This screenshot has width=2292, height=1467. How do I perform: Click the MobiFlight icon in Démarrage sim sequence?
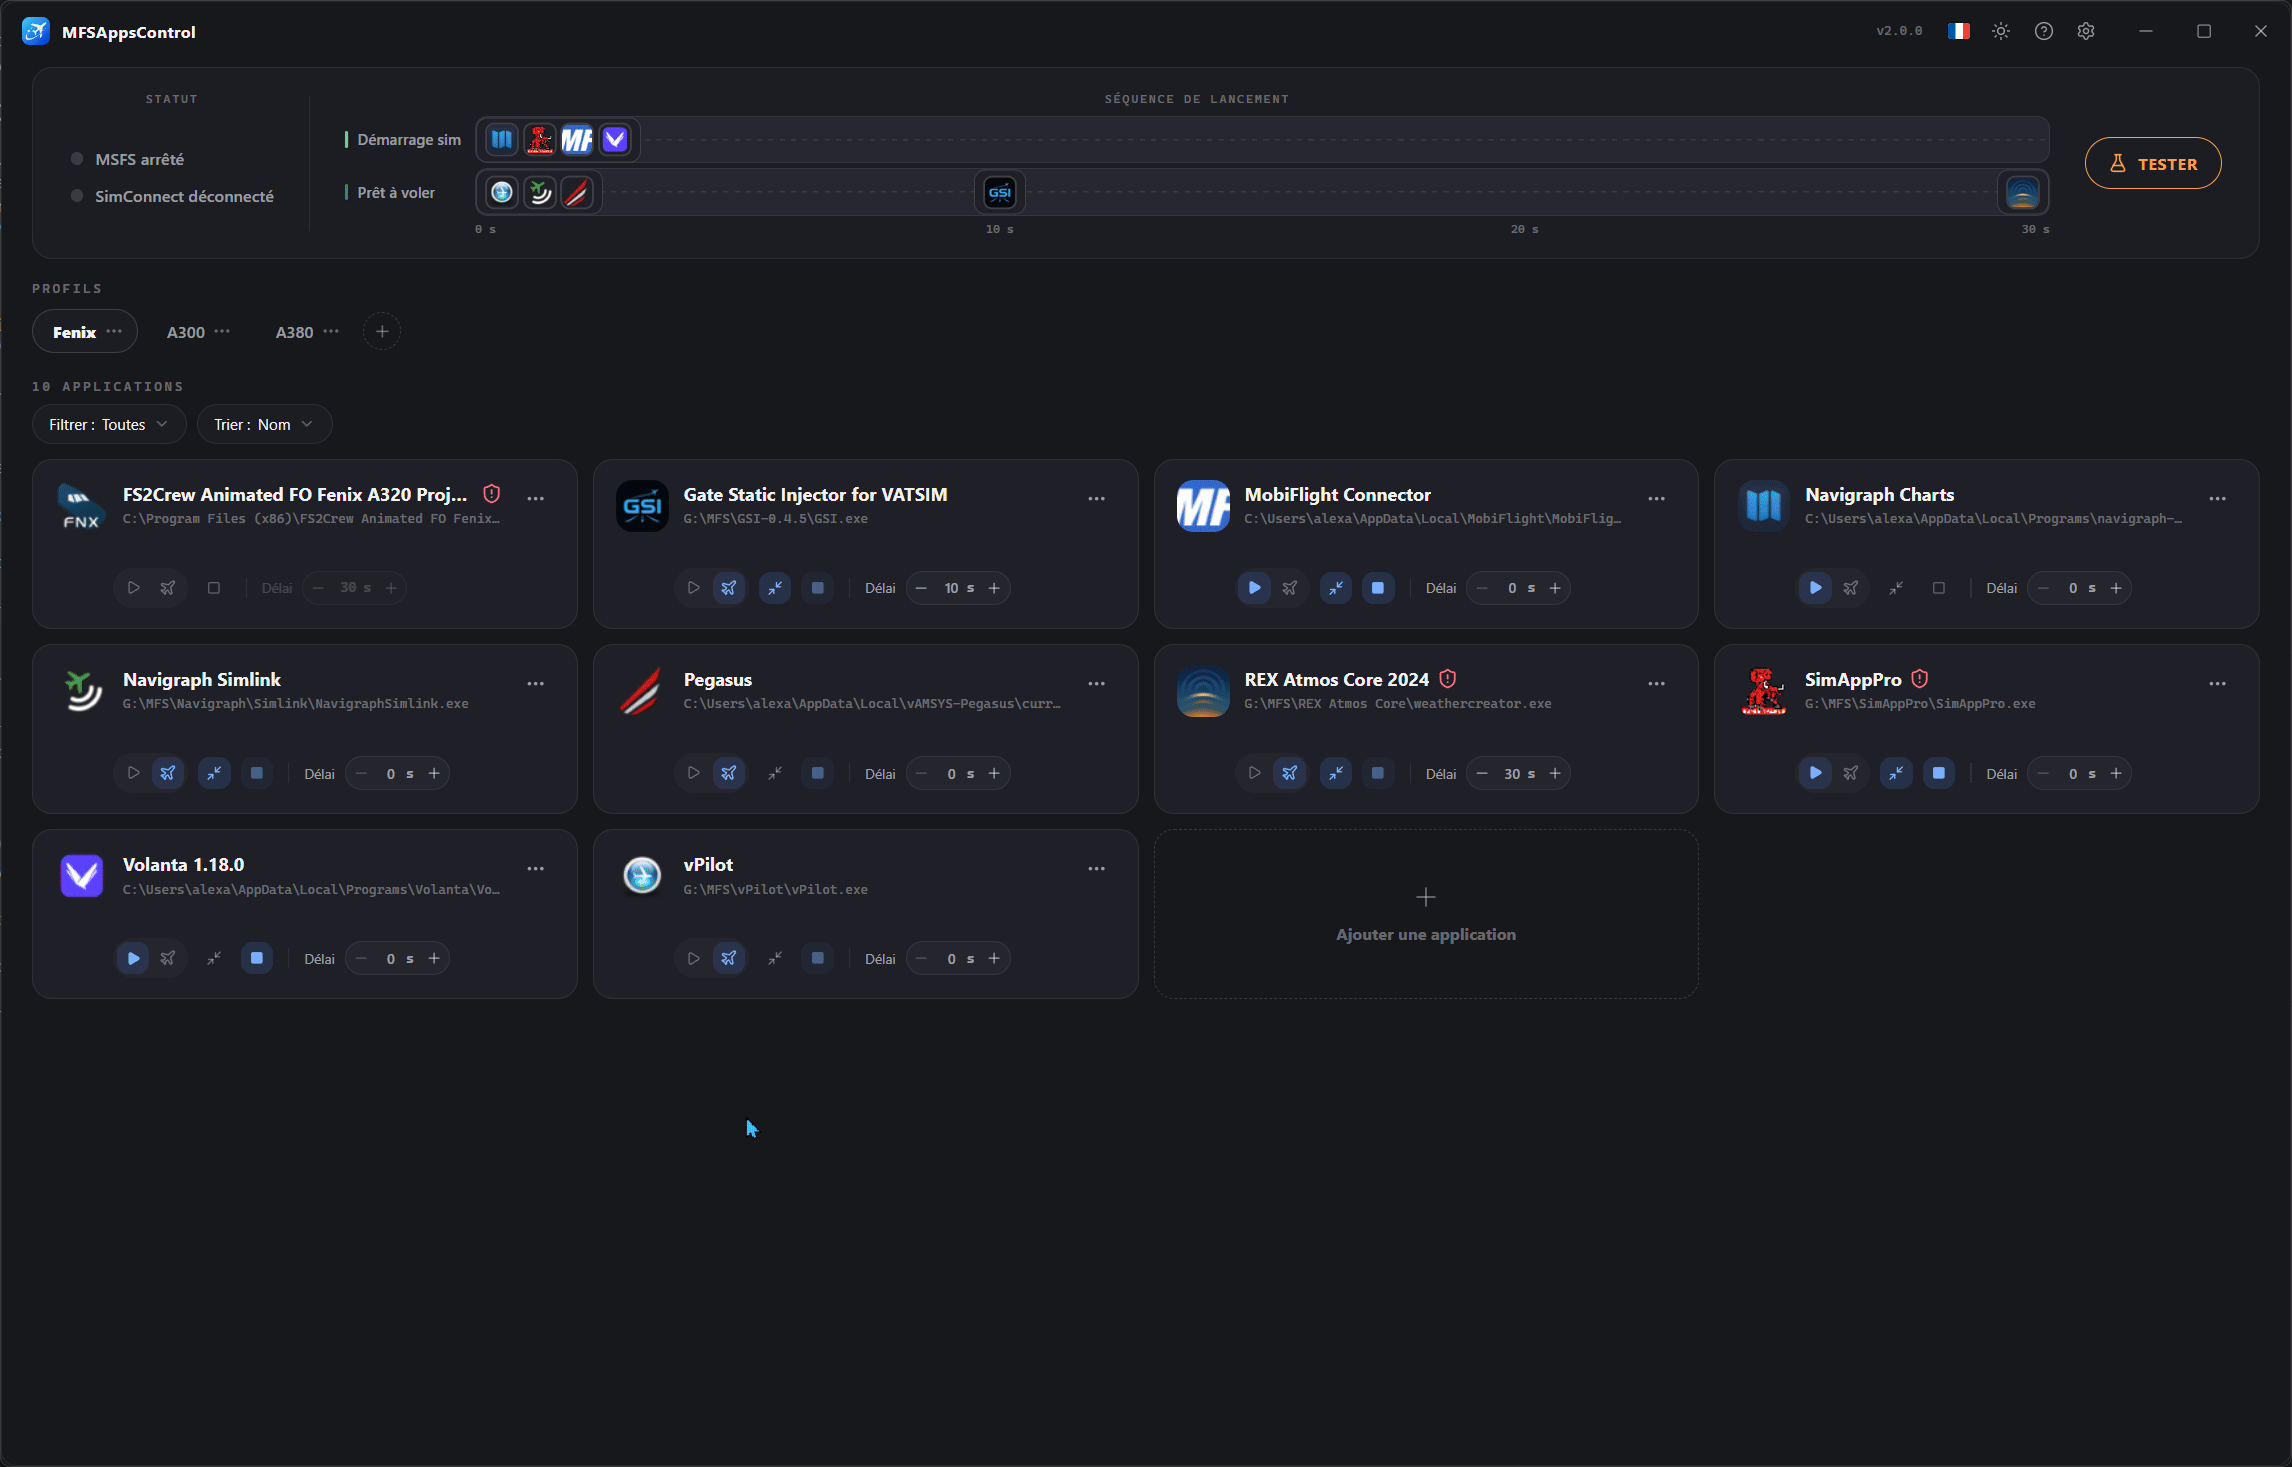577,140
